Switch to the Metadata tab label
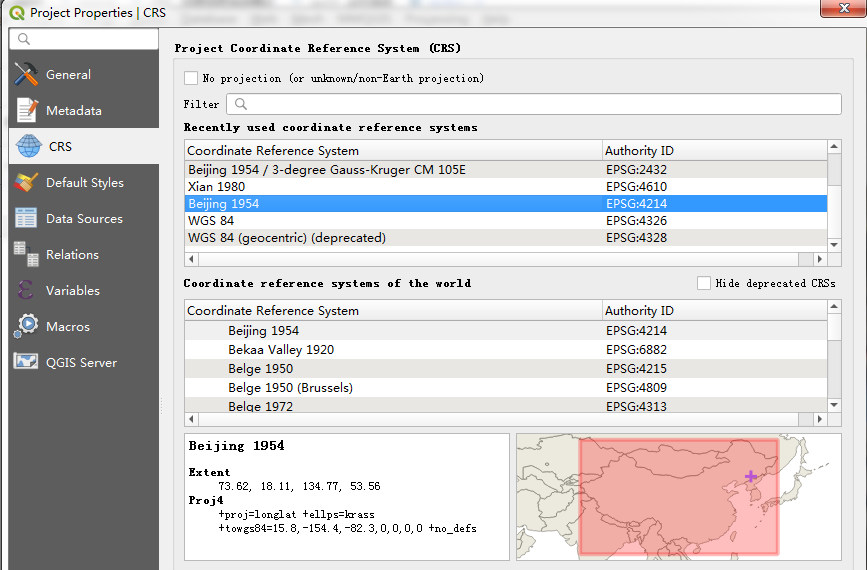This screenshot has height=570, width=867. 74,111
